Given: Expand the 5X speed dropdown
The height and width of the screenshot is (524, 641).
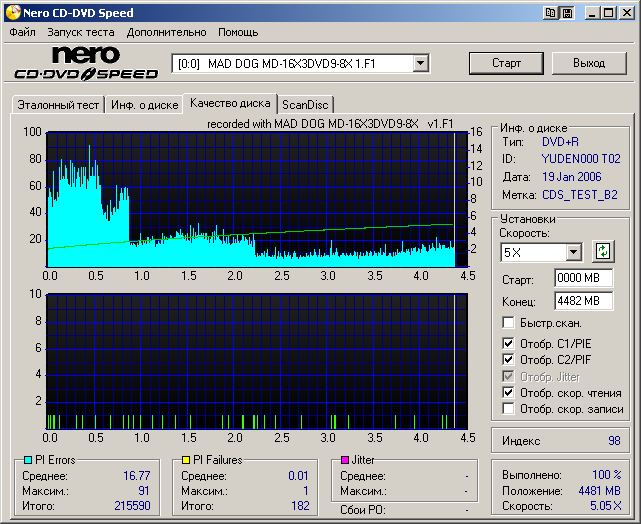Looking at the screenshot, I should [573, 252].
